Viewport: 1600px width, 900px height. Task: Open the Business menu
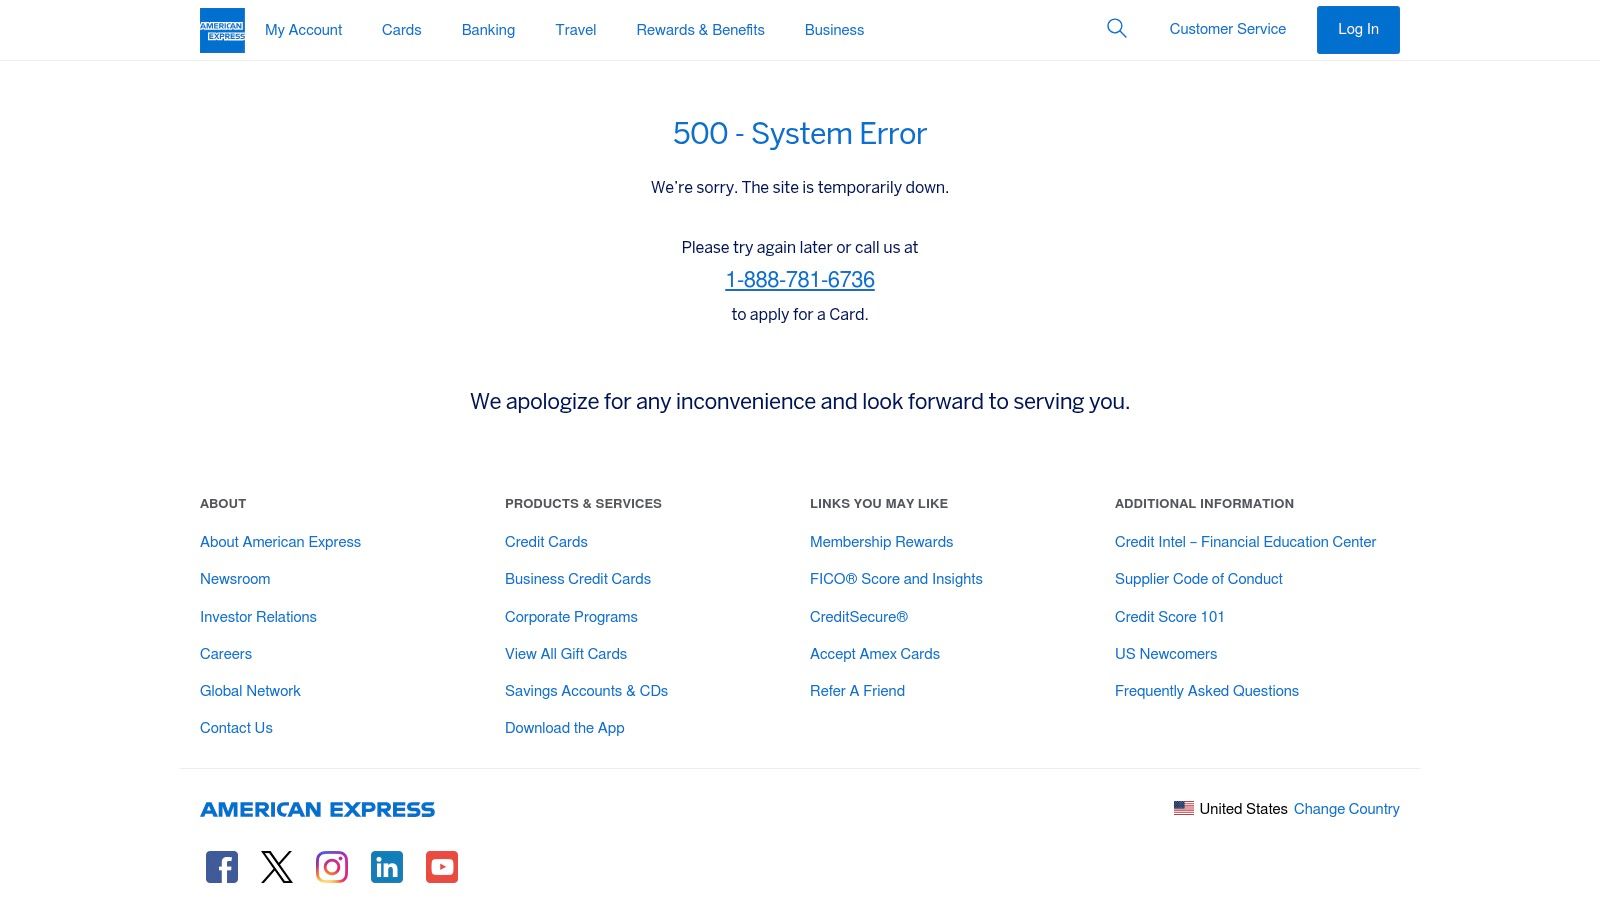(x=834, y=30)
